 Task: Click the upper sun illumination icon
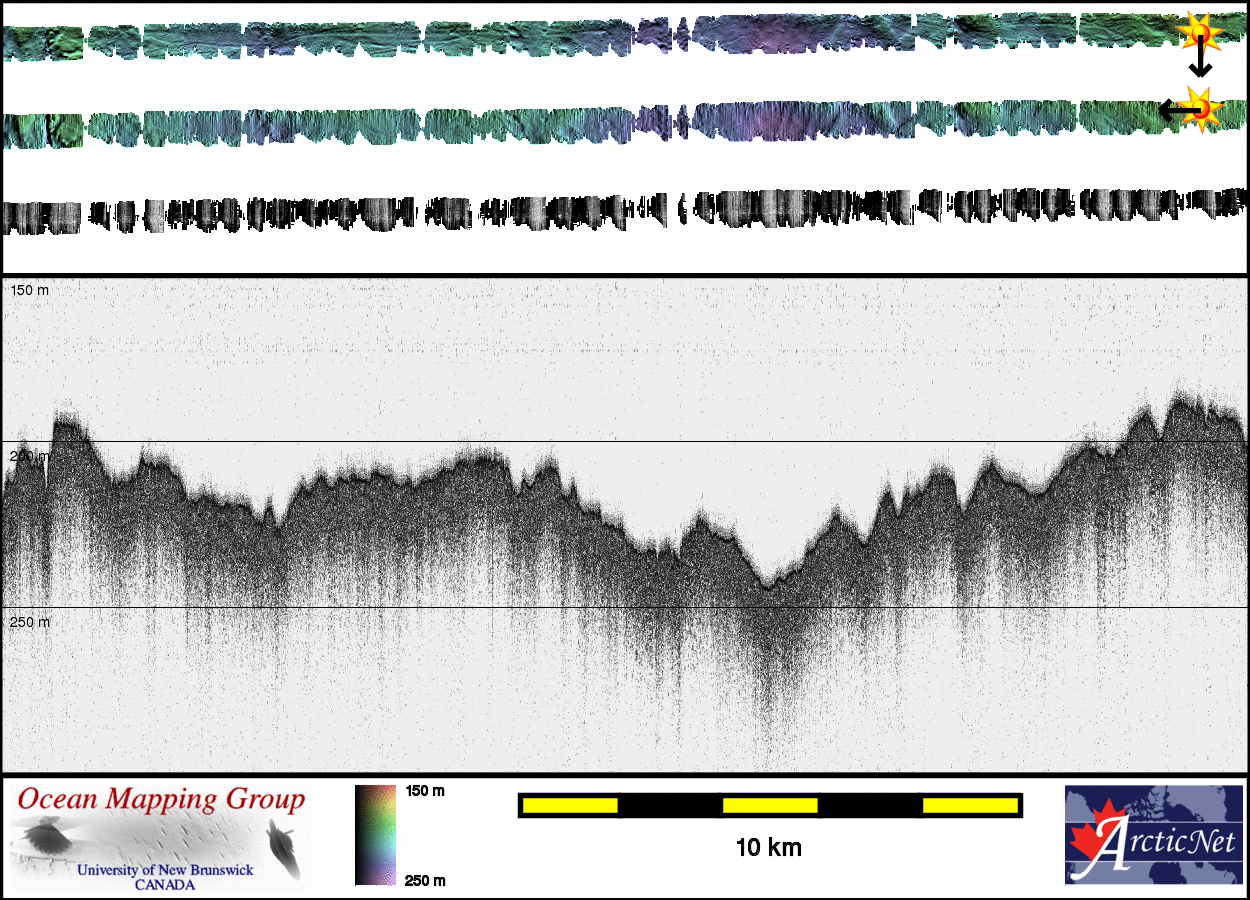(1199, 34)
